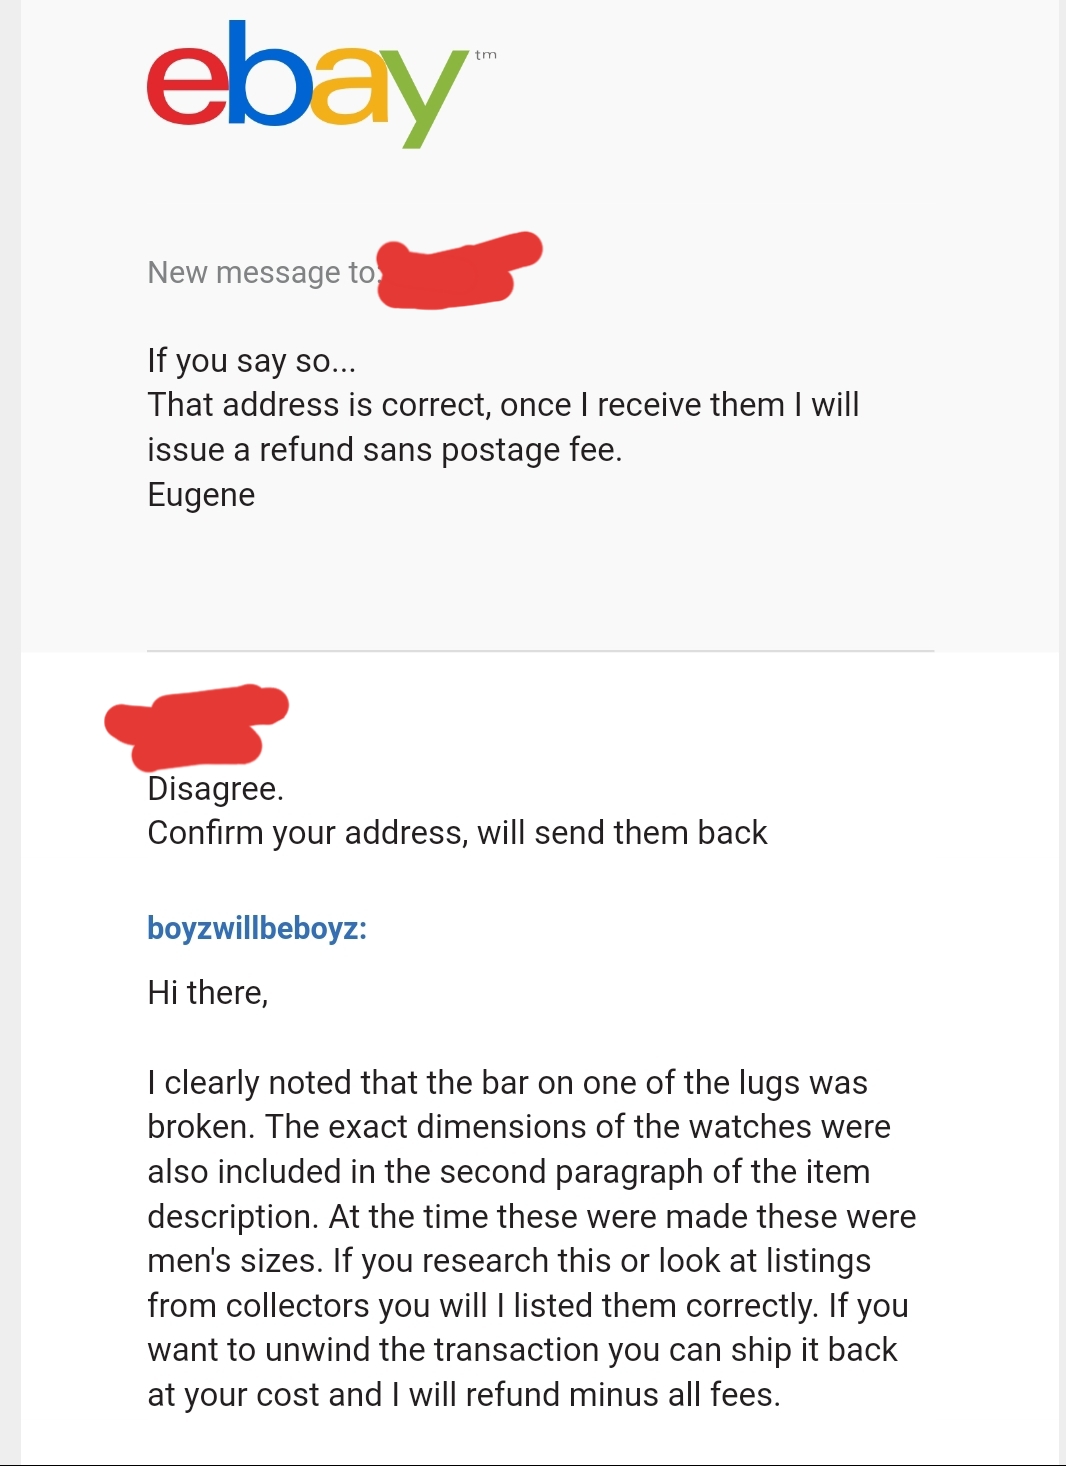Open the boyzwillbeboyz sender link
This screenshot has width=1066, height=1466.
click(x=257, y=928)
